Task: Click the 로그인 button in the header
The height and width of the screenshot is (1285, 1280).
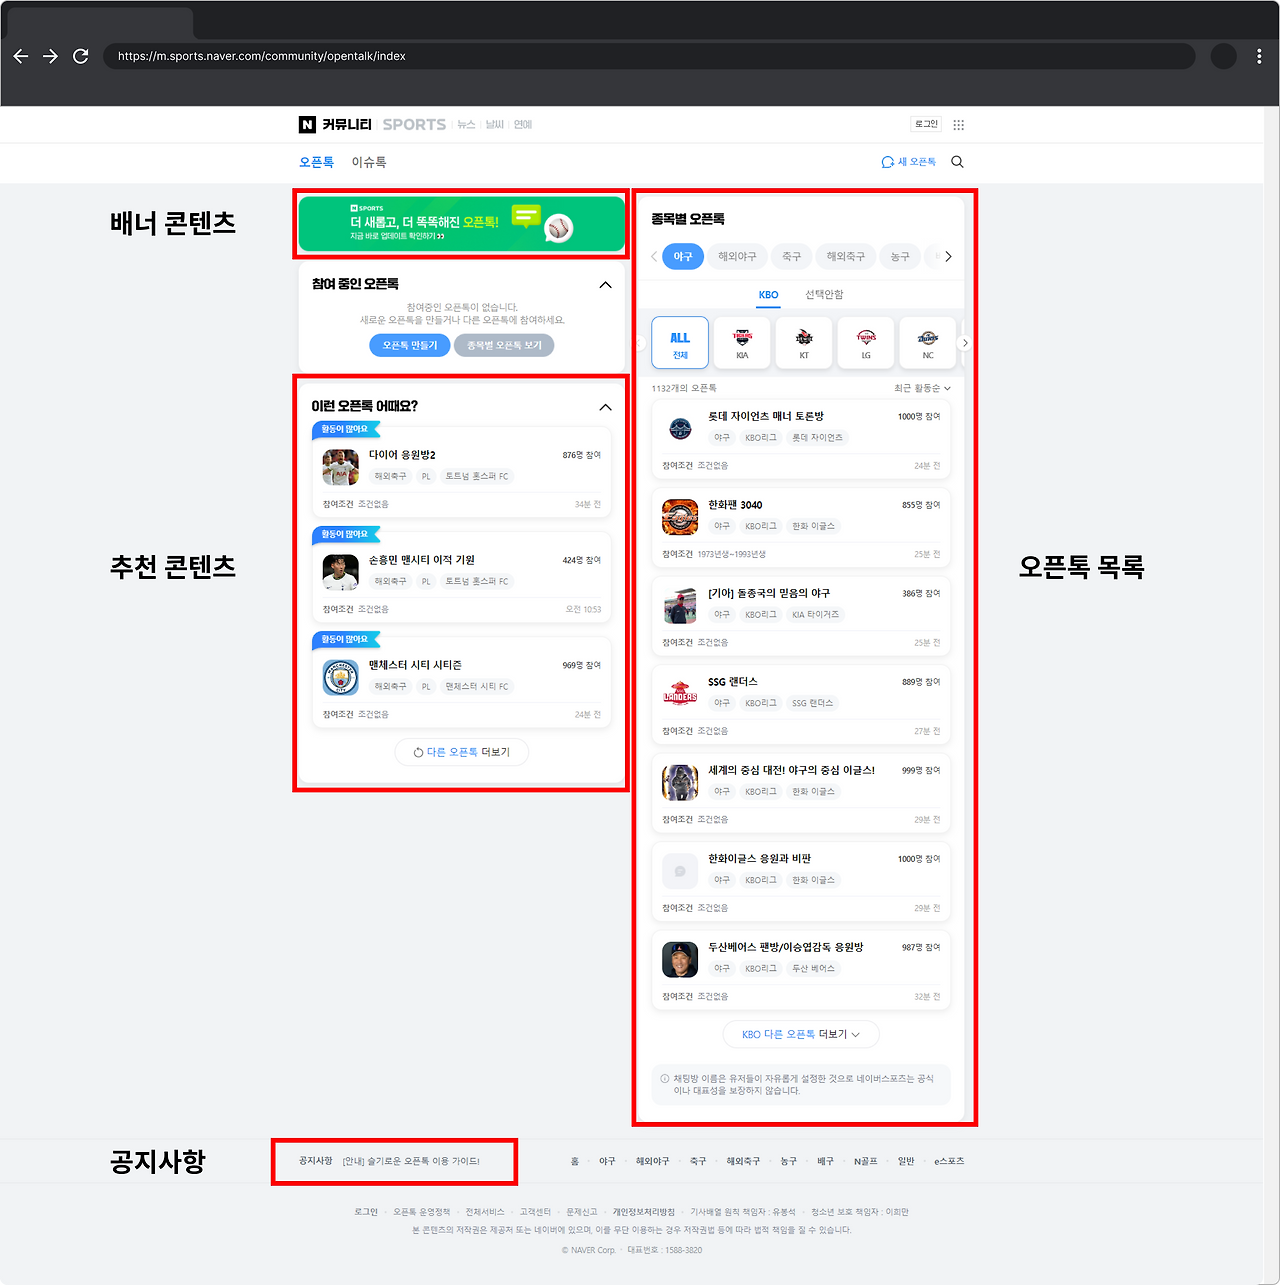Action: (x=926, y=124)
